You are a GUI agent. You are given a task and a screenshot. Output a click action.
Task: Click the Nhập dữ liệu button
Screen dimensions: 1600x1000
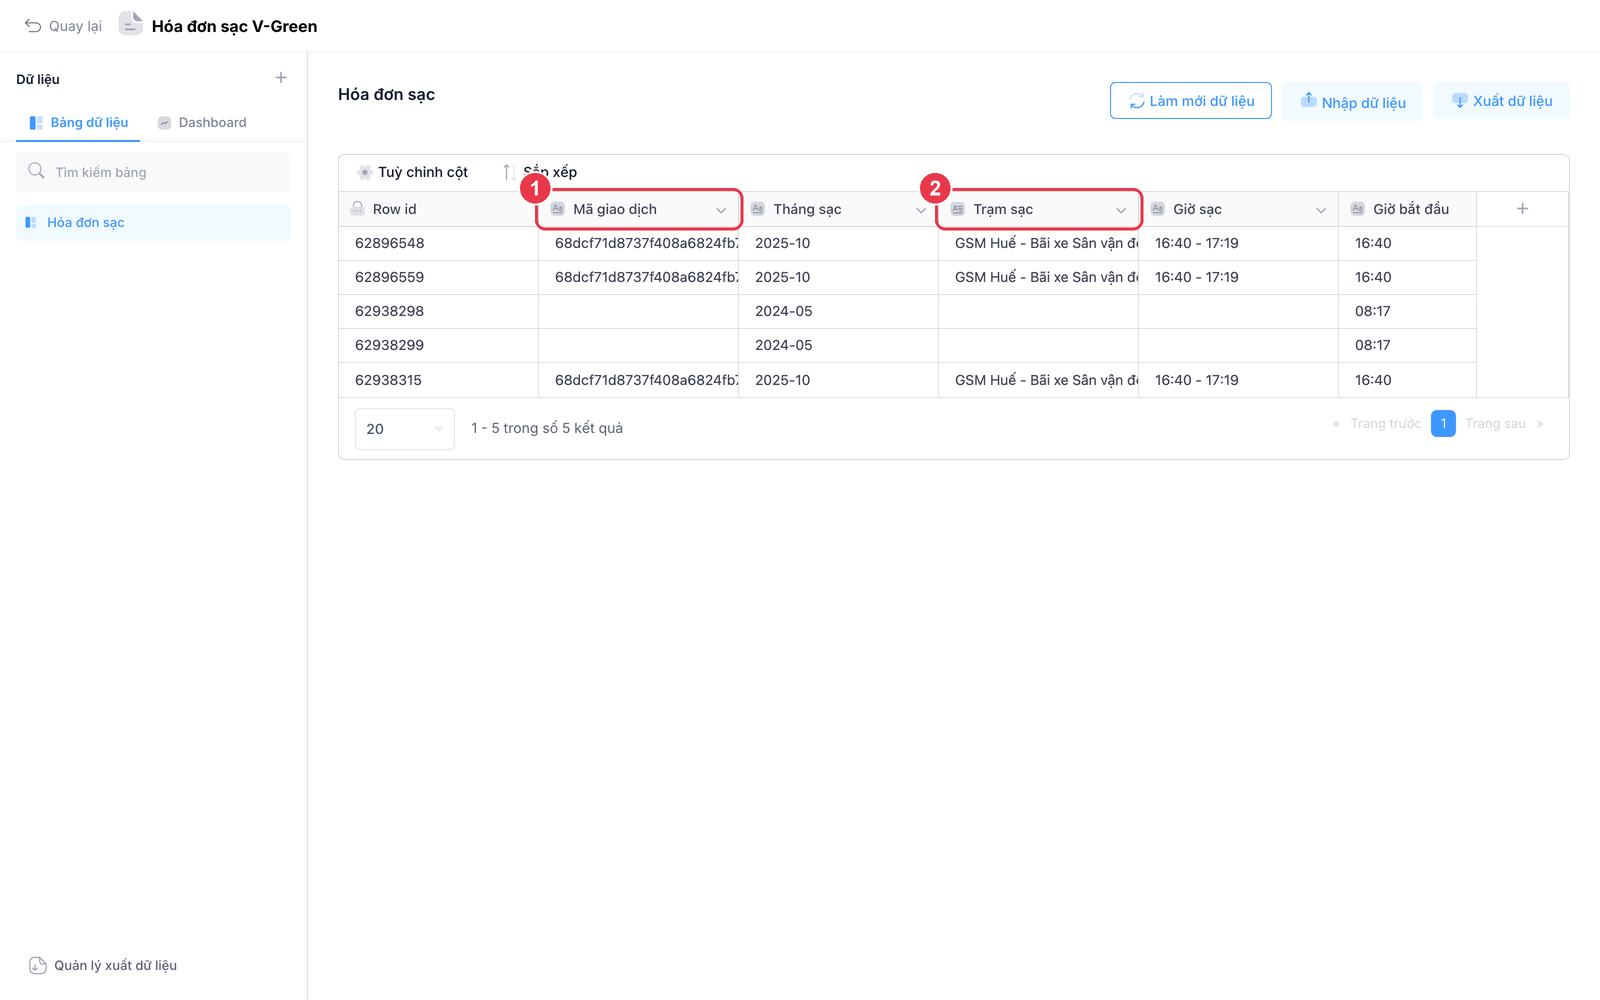(1352, 101)
